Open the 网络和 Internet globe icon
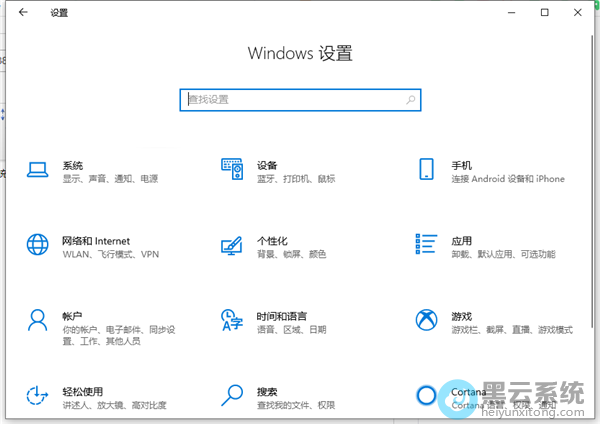The width and height of the screenshot is (600, 424). click(x=38, y=244)
